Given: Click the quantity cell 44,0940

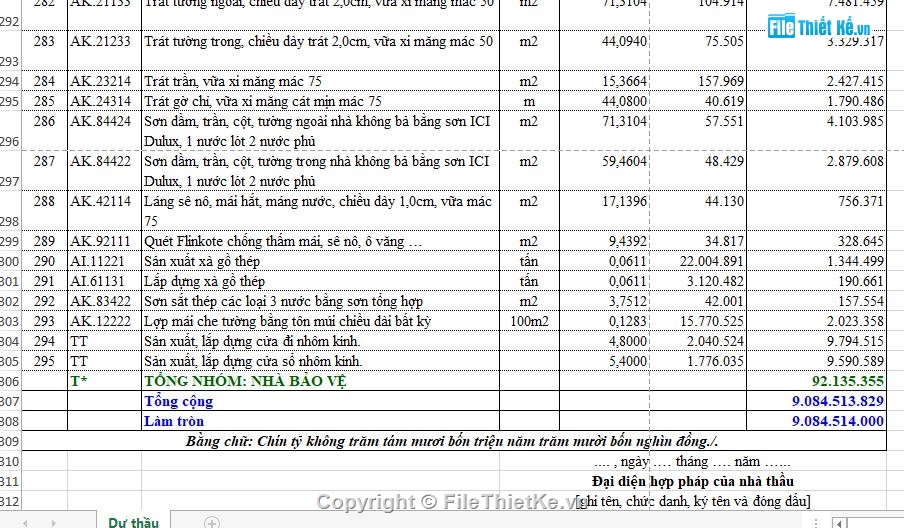Looking at the screenshot, I should 604,50.
